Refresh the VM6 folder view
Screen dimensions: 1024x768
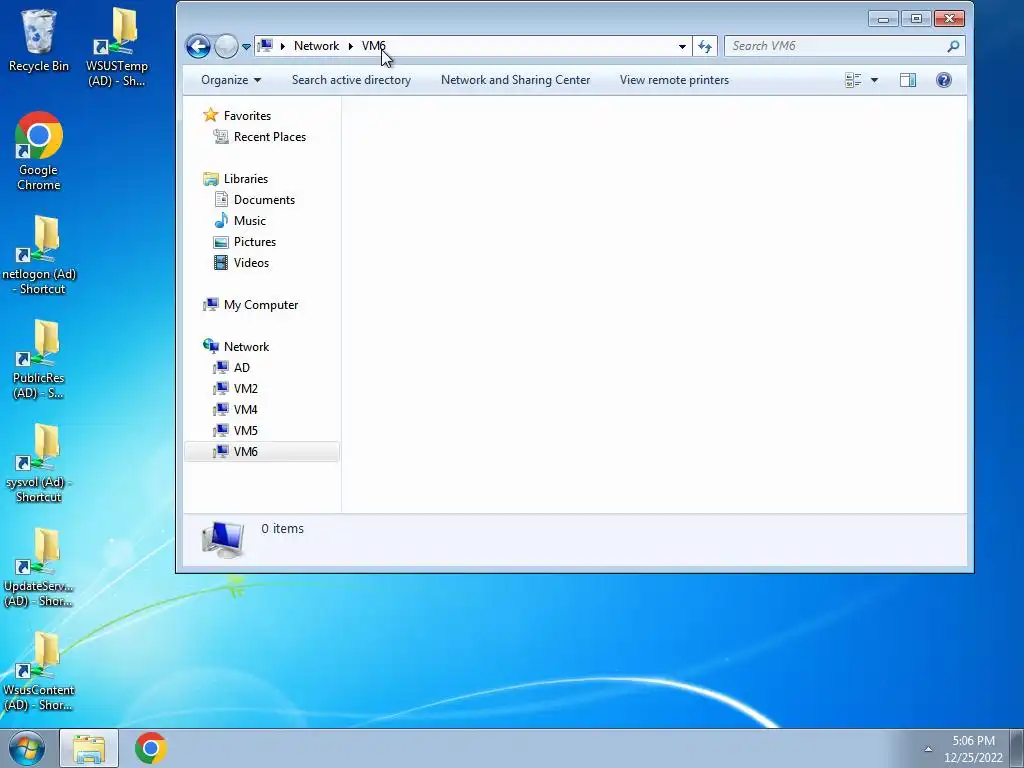(x=705, y=46)
